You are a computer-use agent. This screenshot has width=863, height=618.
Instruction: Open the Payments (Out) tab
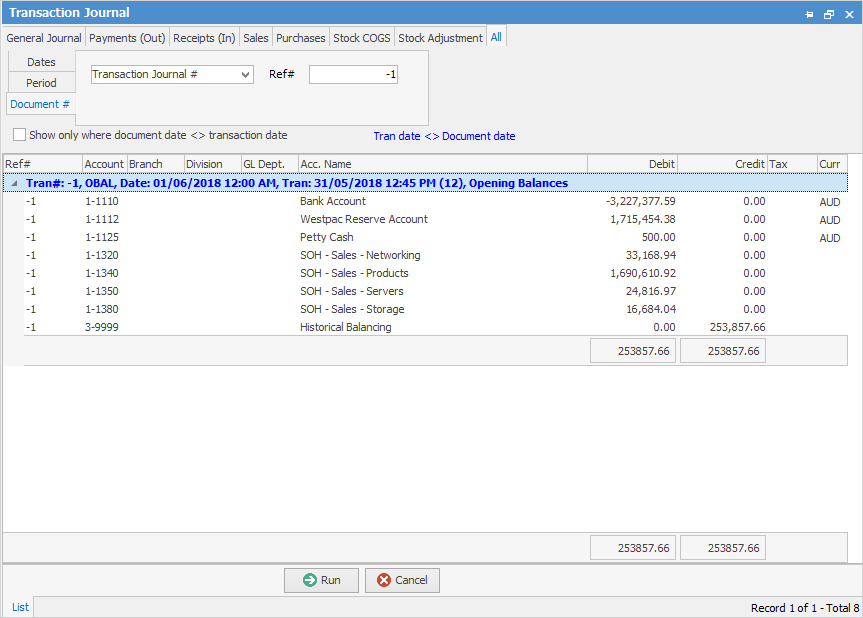(x=127, y=38)
